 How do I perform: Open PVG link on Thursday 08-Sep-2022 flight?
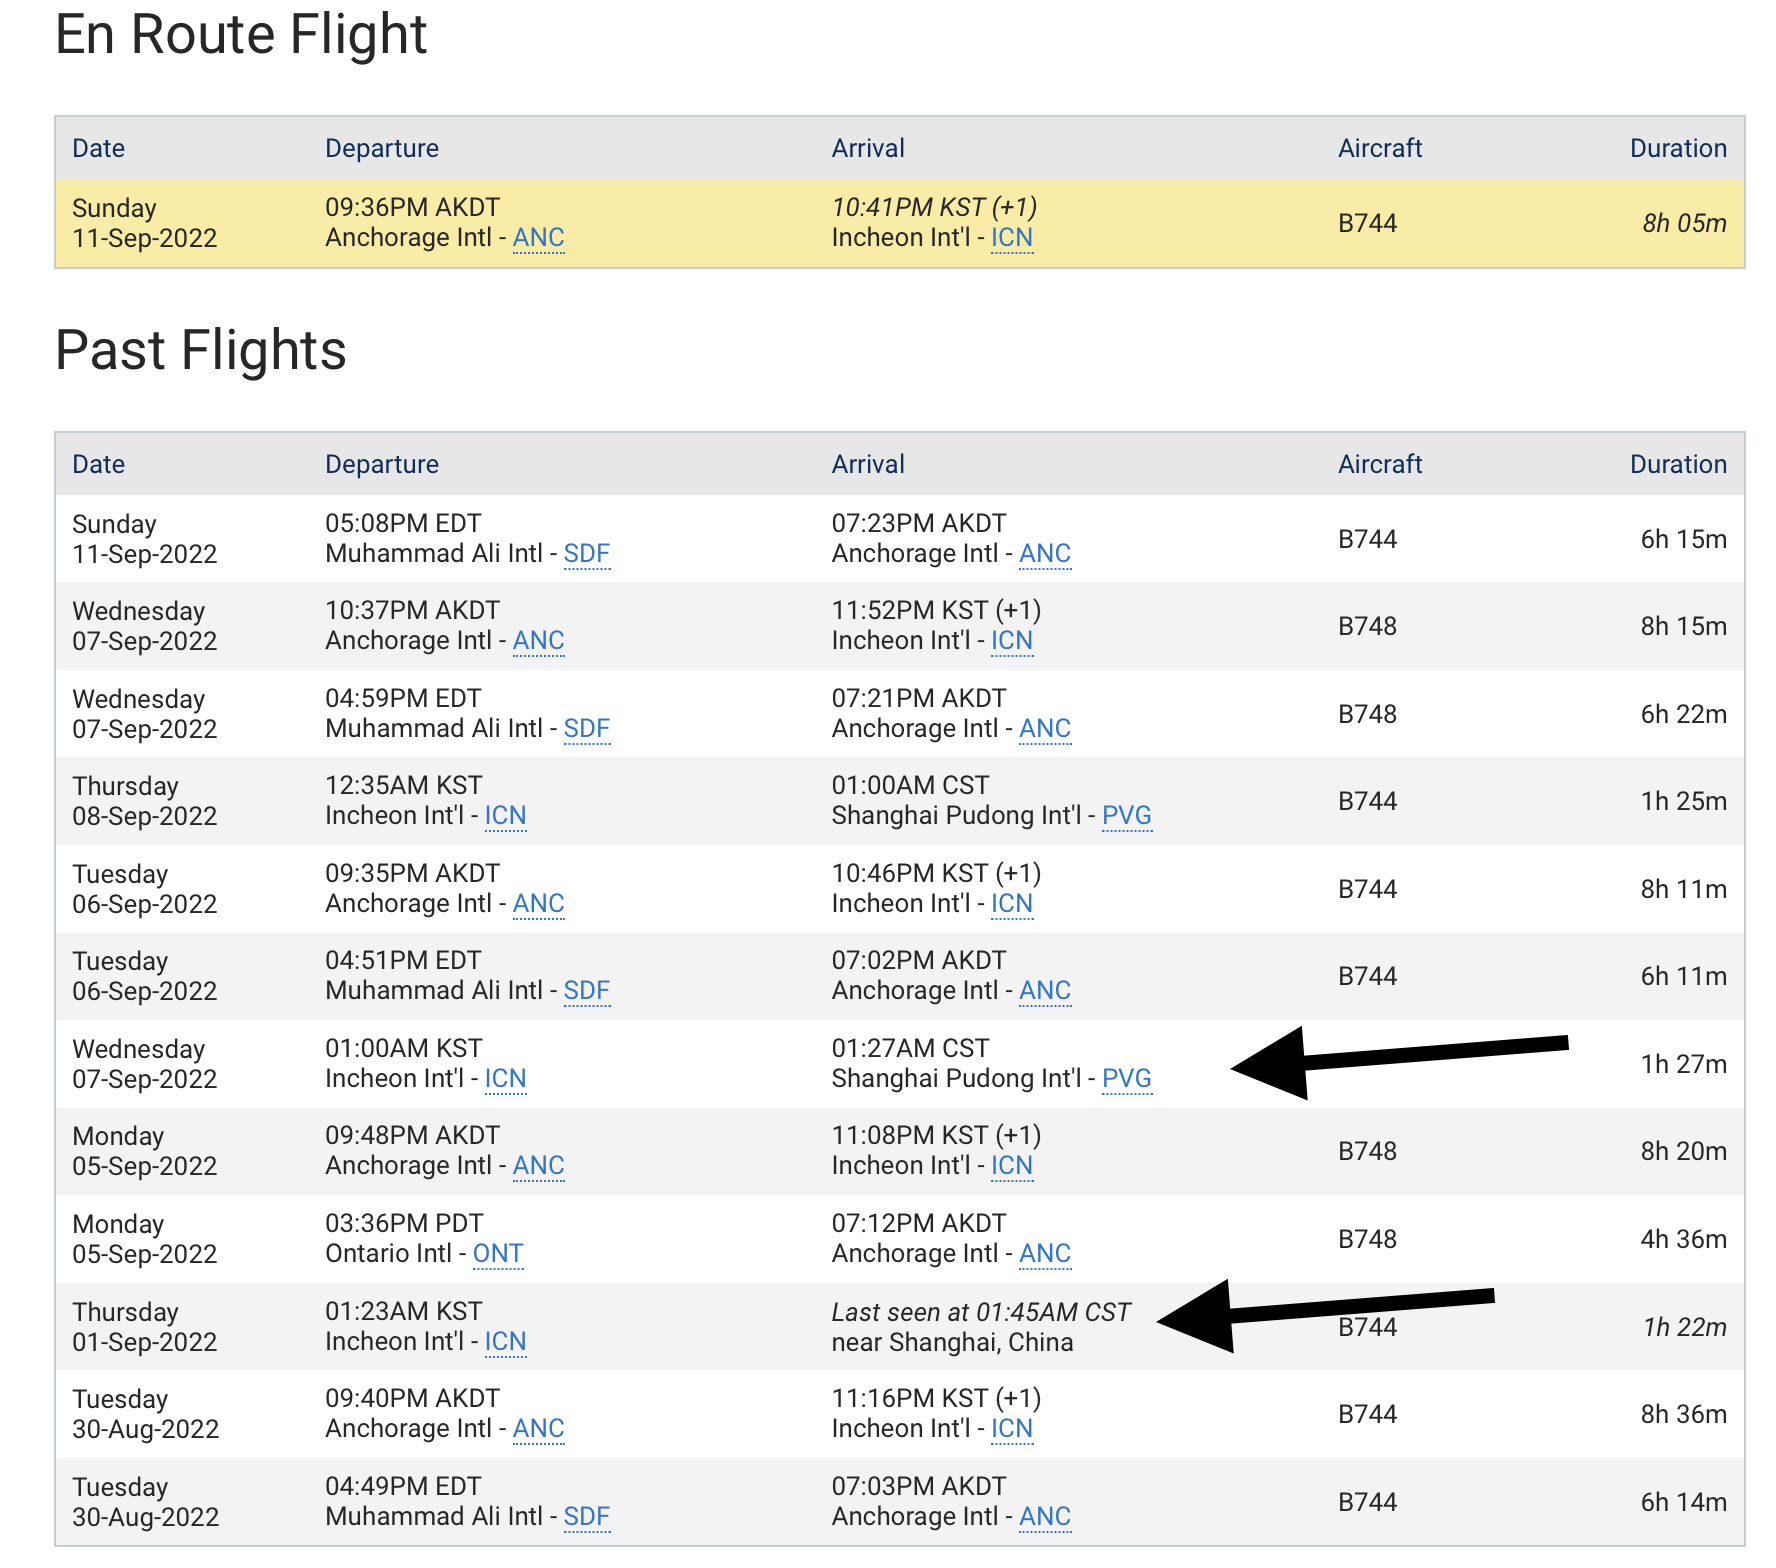tap(1126, 816)
